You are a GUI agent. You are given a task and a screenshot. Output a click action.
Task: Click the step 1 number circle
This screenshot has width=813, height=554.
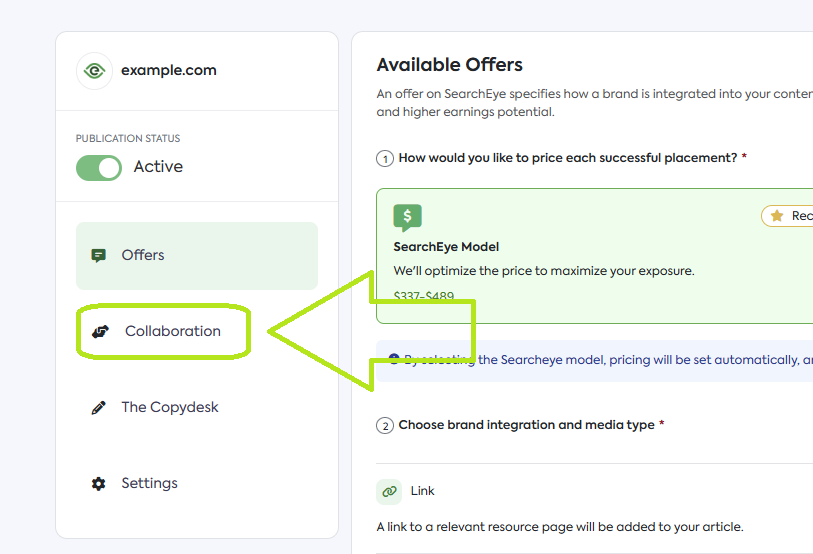click(385, 158)
